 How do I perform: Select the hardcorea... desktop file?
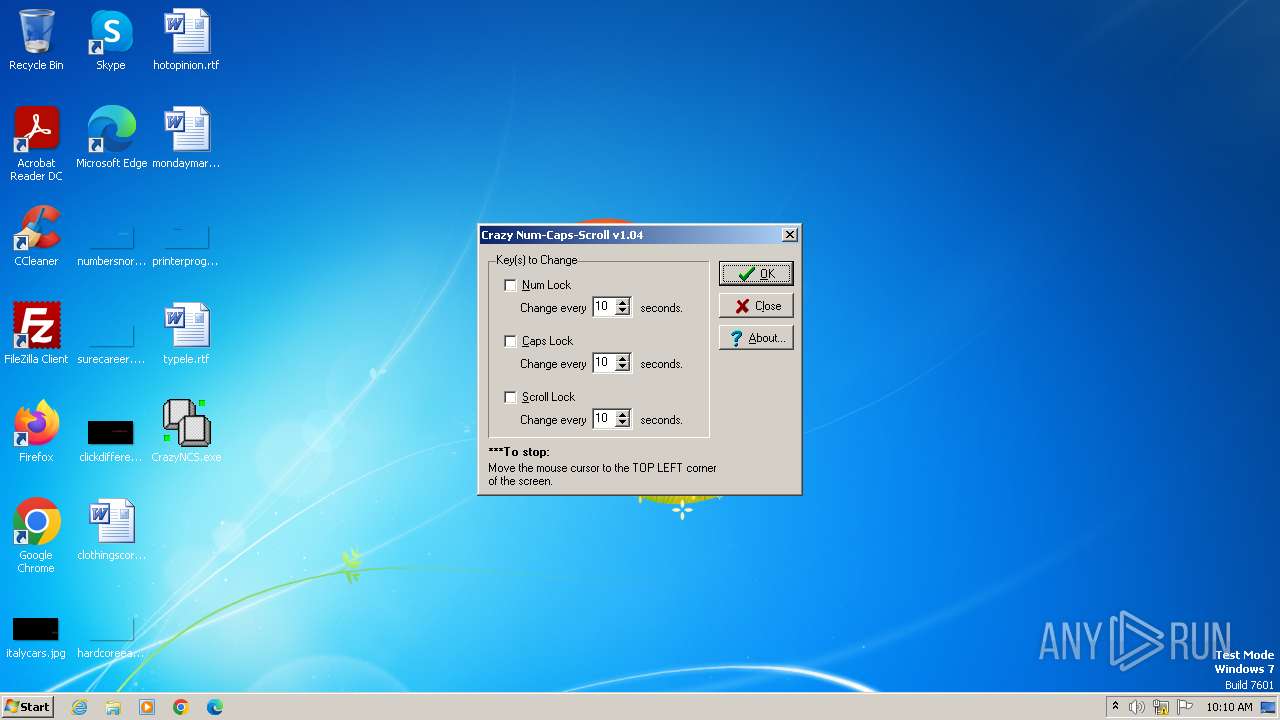pos(111,635)
